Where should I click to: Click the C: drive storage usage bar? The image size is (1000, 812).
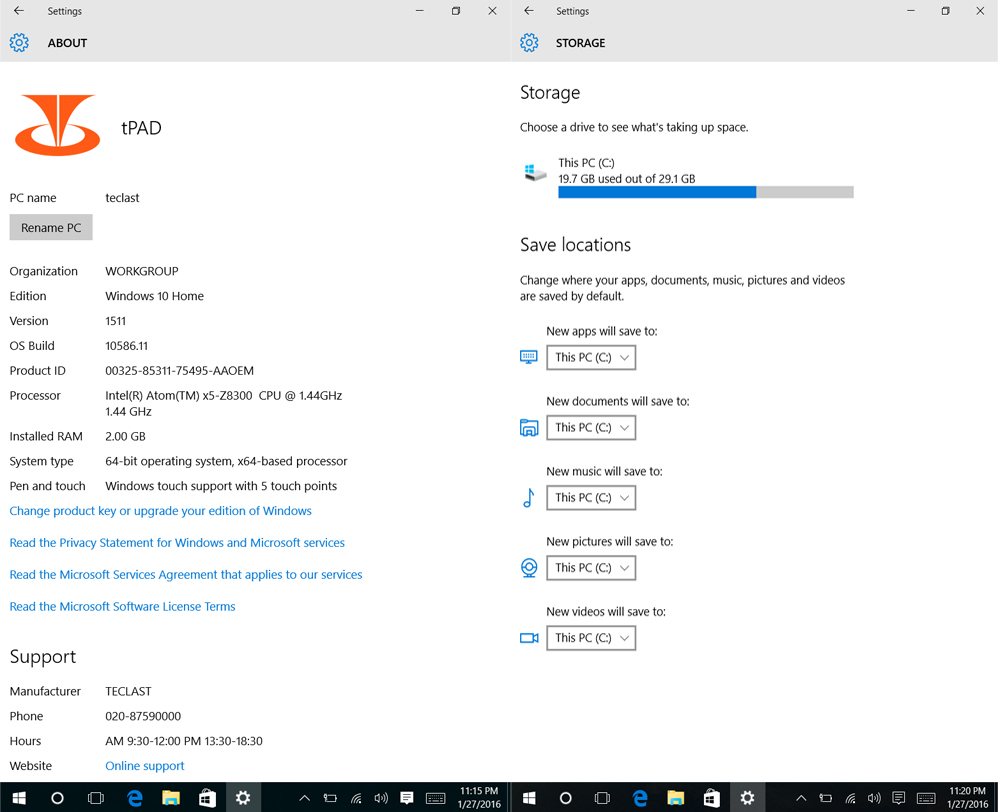click(706, 192)
